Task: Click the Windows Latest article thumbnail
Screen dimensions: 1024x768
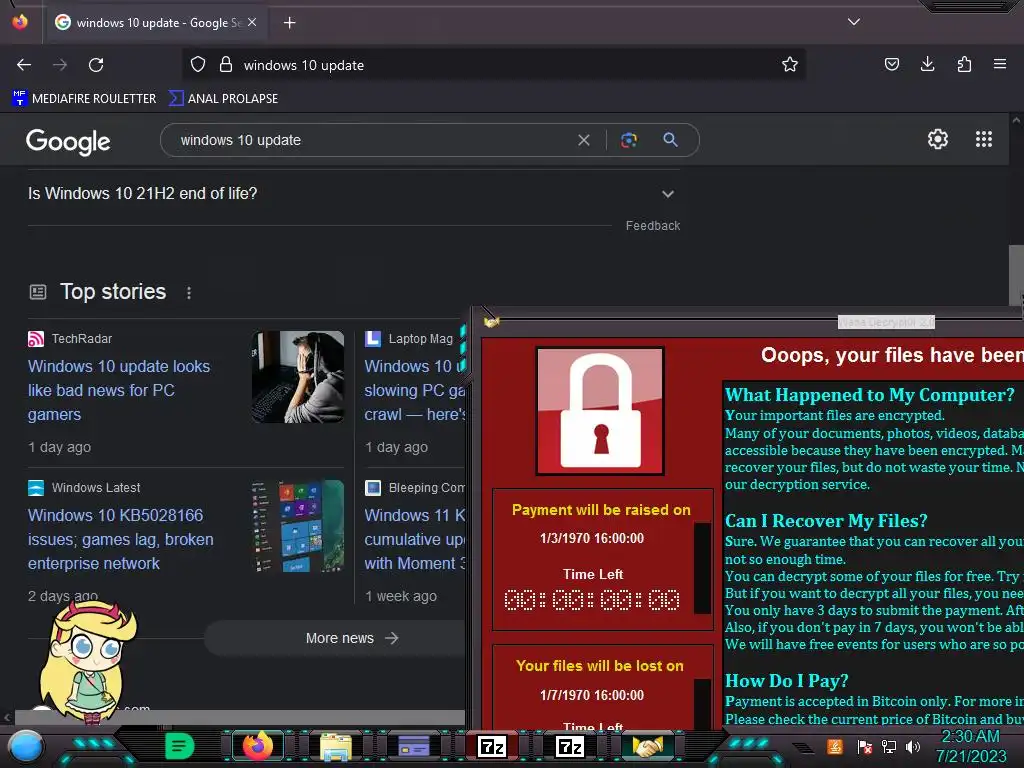Action: [298, 526]
